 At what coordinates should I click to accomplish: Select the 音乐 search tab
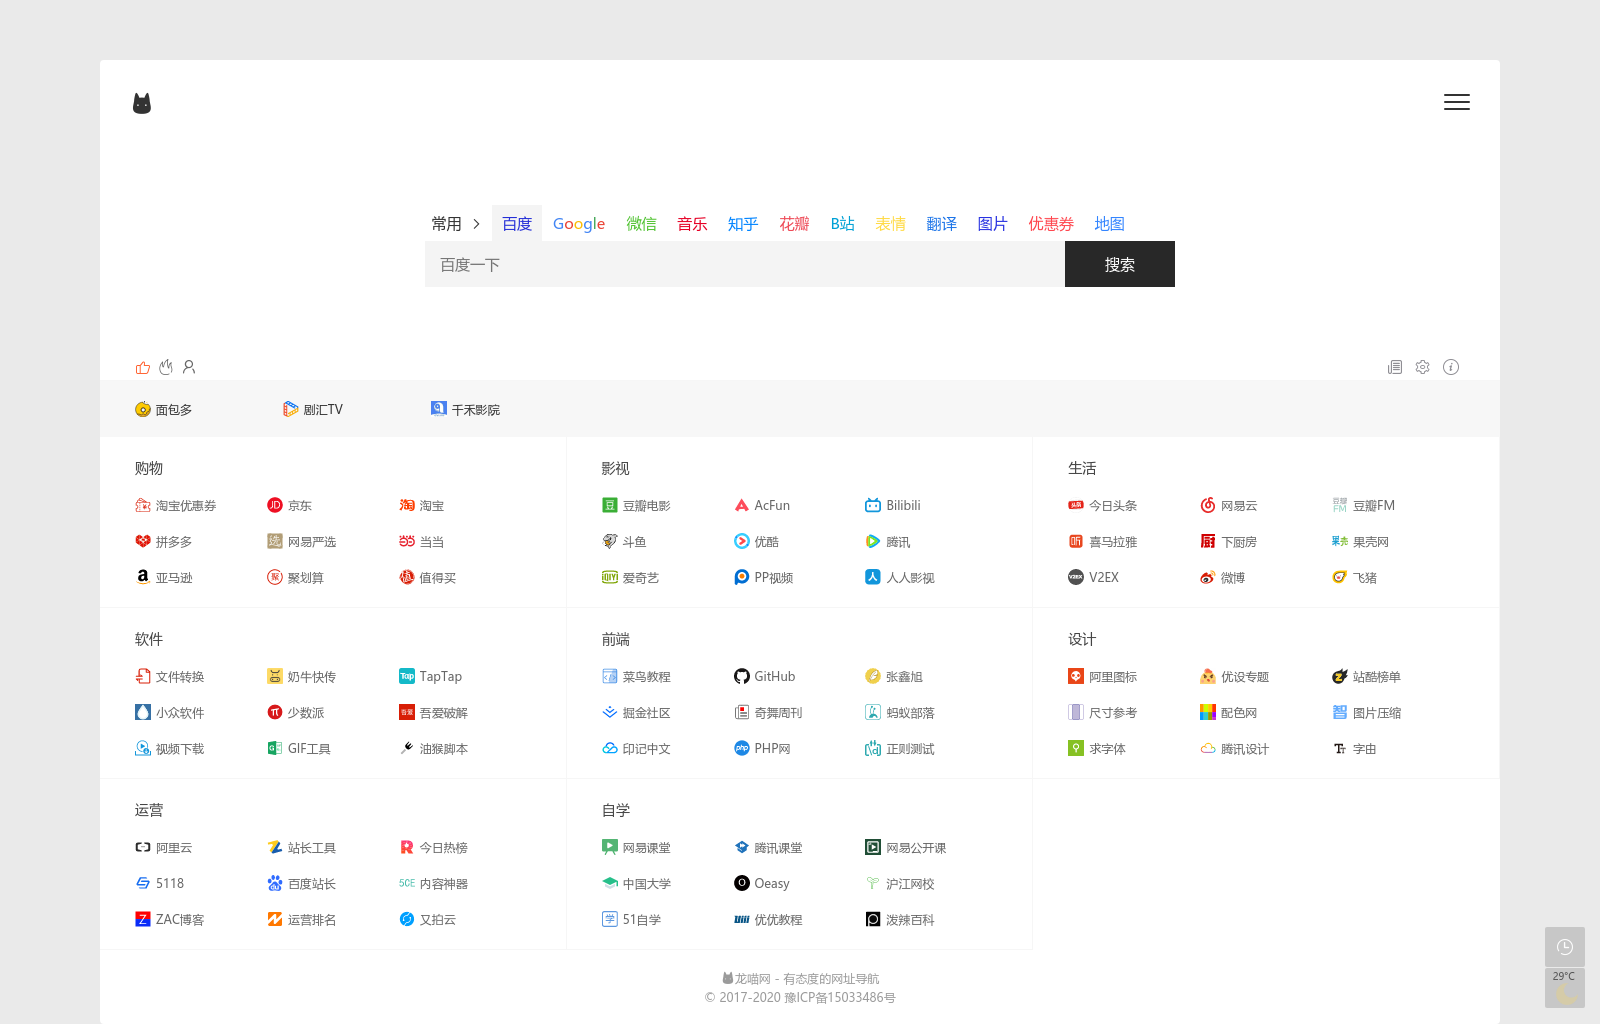(x=692, y=224)
